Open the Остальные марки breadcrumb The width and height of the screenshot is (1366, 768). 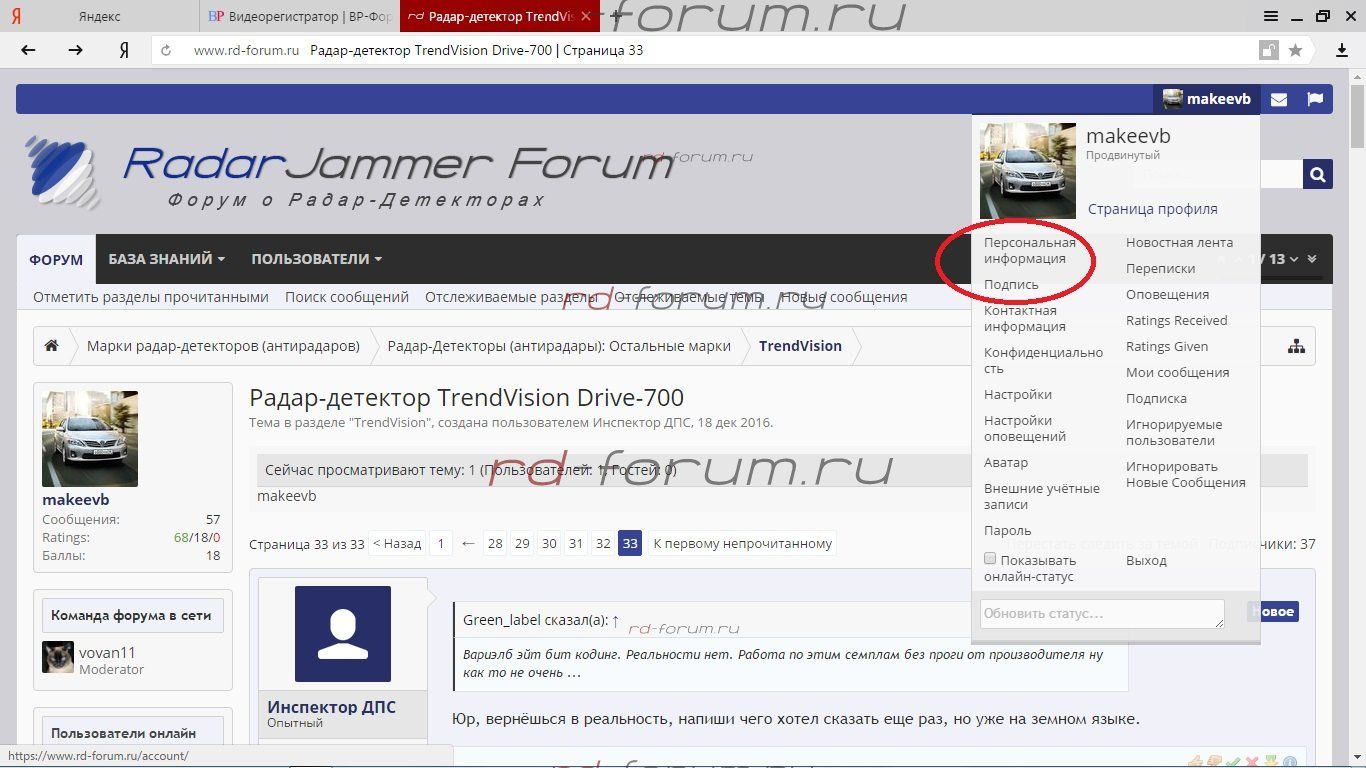tap(559, 346)
